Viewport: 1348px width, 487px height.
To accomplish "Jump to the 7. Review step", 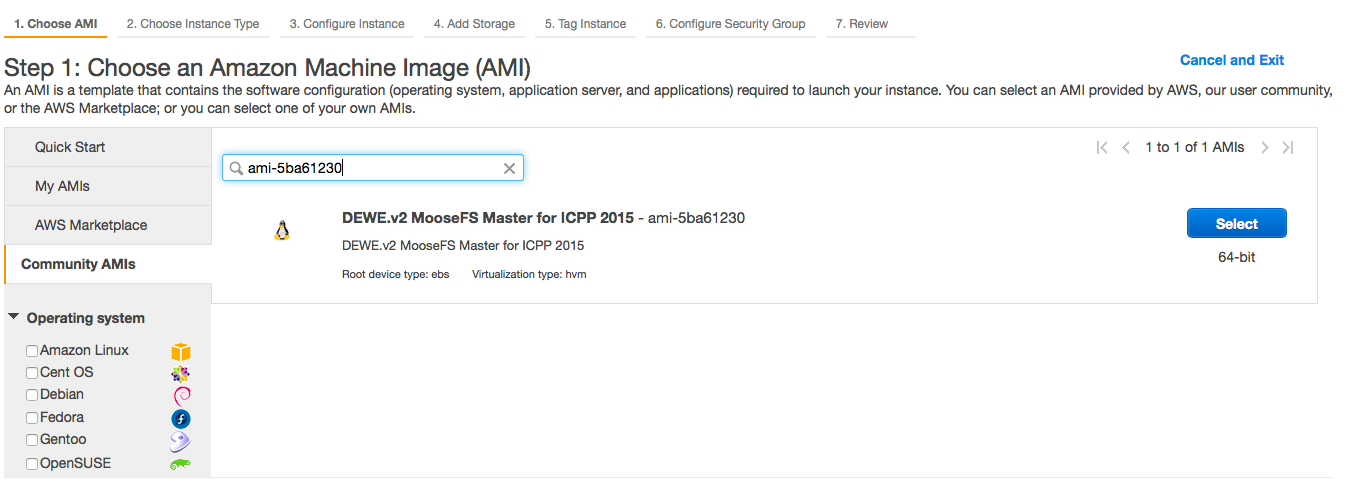I will 870,24.
